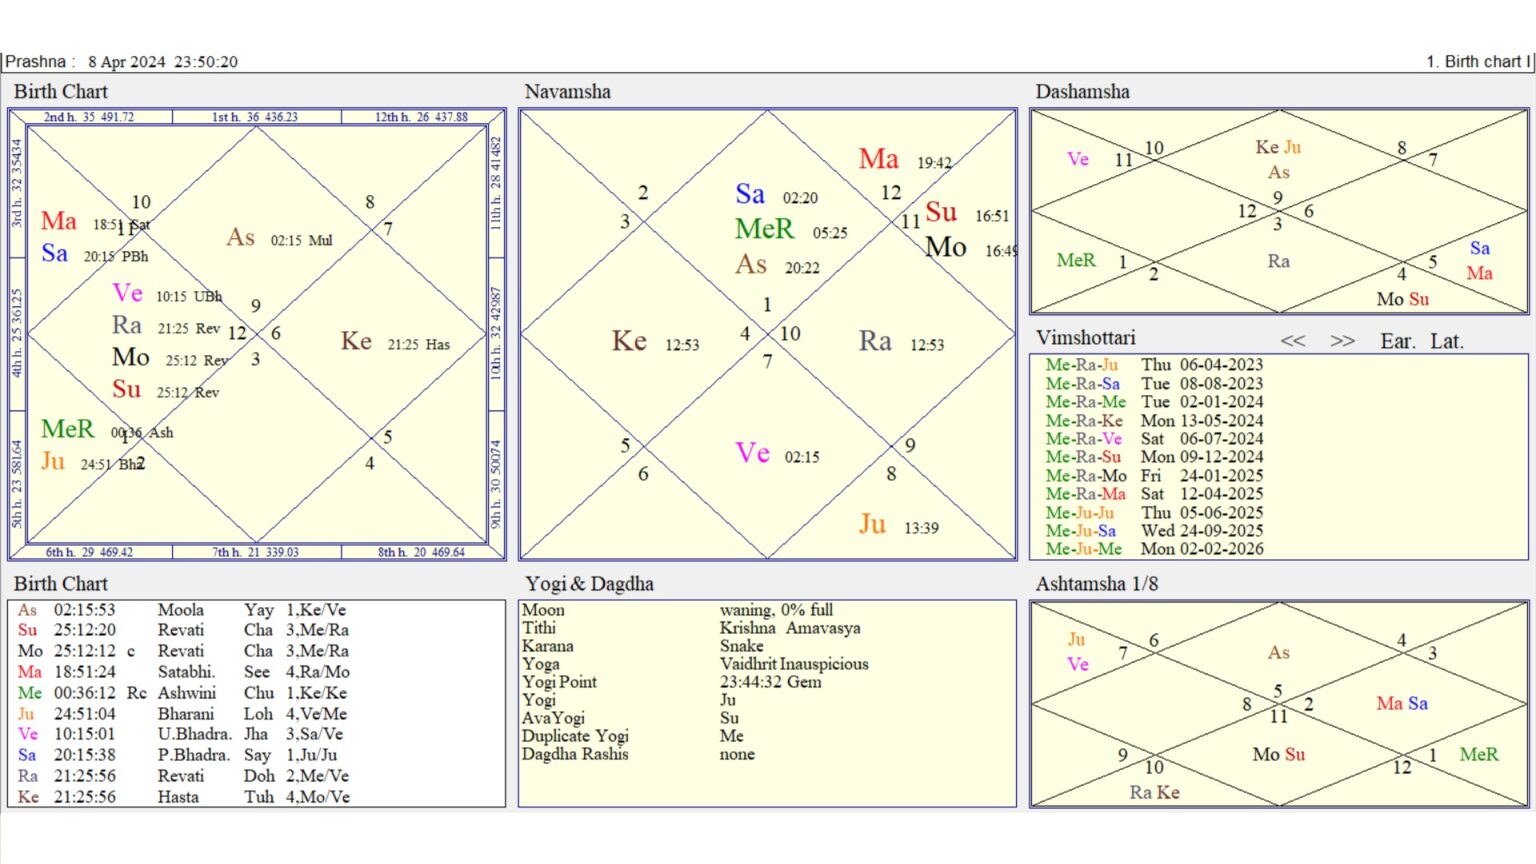Click Ra Ke in Ashtamsha chart
Image resolution: width=1536 pixels, height=864 pixels.
coord(1155,792)
